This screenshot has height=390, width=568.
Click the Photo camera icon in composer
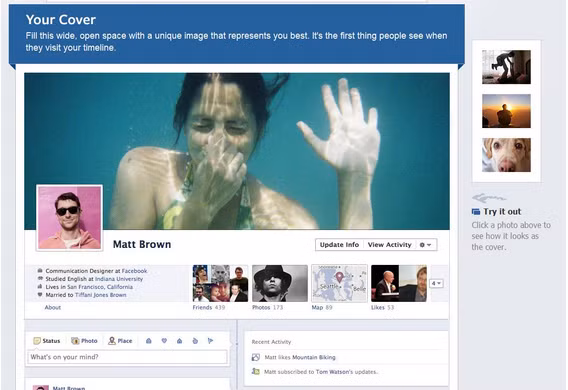pyautogui.click(x=75, y=341)
